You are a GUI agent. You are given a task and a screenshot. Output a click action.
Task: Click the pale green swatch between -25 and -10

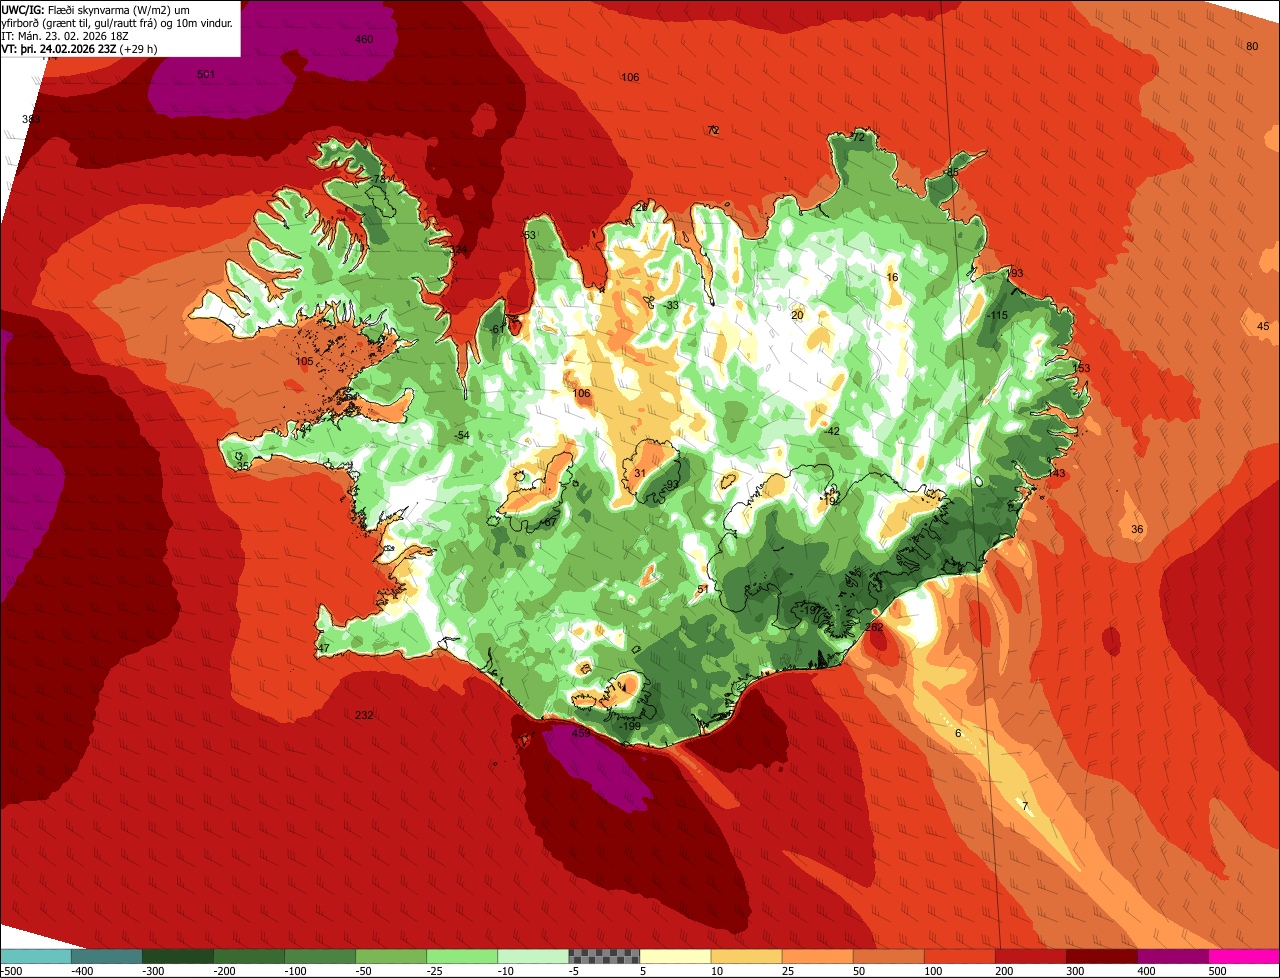pos(461,956)
